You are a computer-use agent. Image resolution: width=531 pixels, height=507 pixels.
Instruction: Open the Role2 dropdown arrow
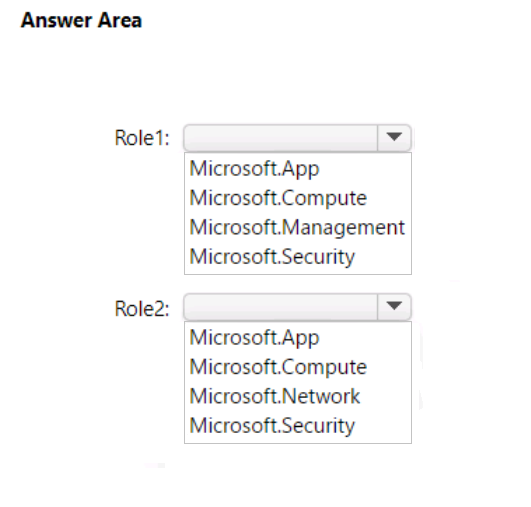[x=394, y=307]
